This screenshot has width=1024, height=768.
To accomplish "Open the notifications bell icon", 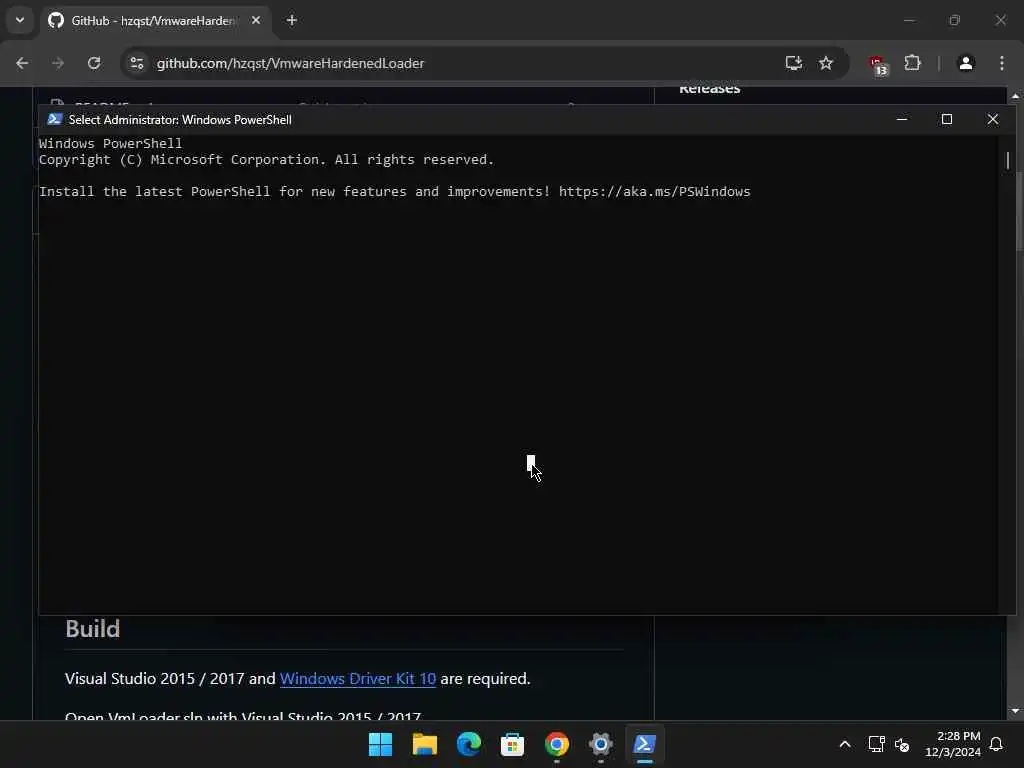I will 997,744.
